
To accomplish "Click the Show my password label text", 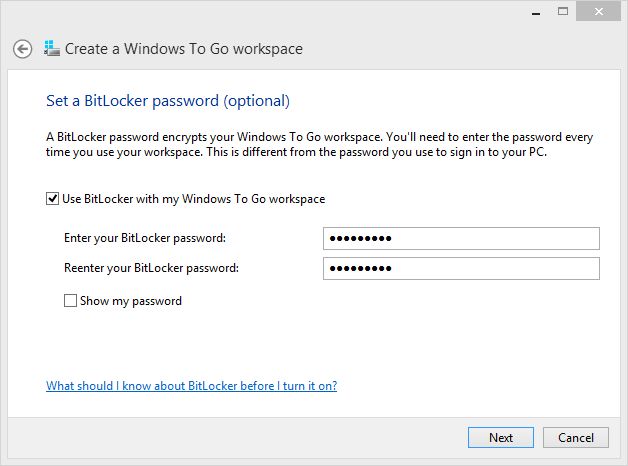I will click(x=131, y=301).
